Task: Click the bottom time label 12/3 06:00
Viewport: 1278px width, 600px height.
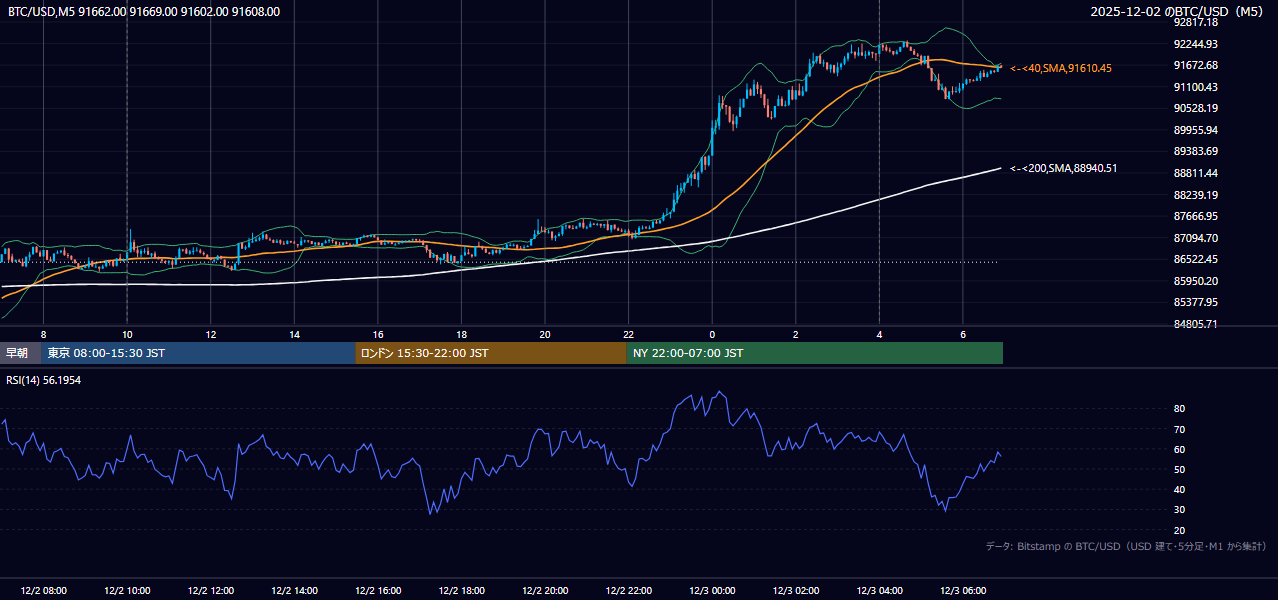Action: click(x=963, y=591)
